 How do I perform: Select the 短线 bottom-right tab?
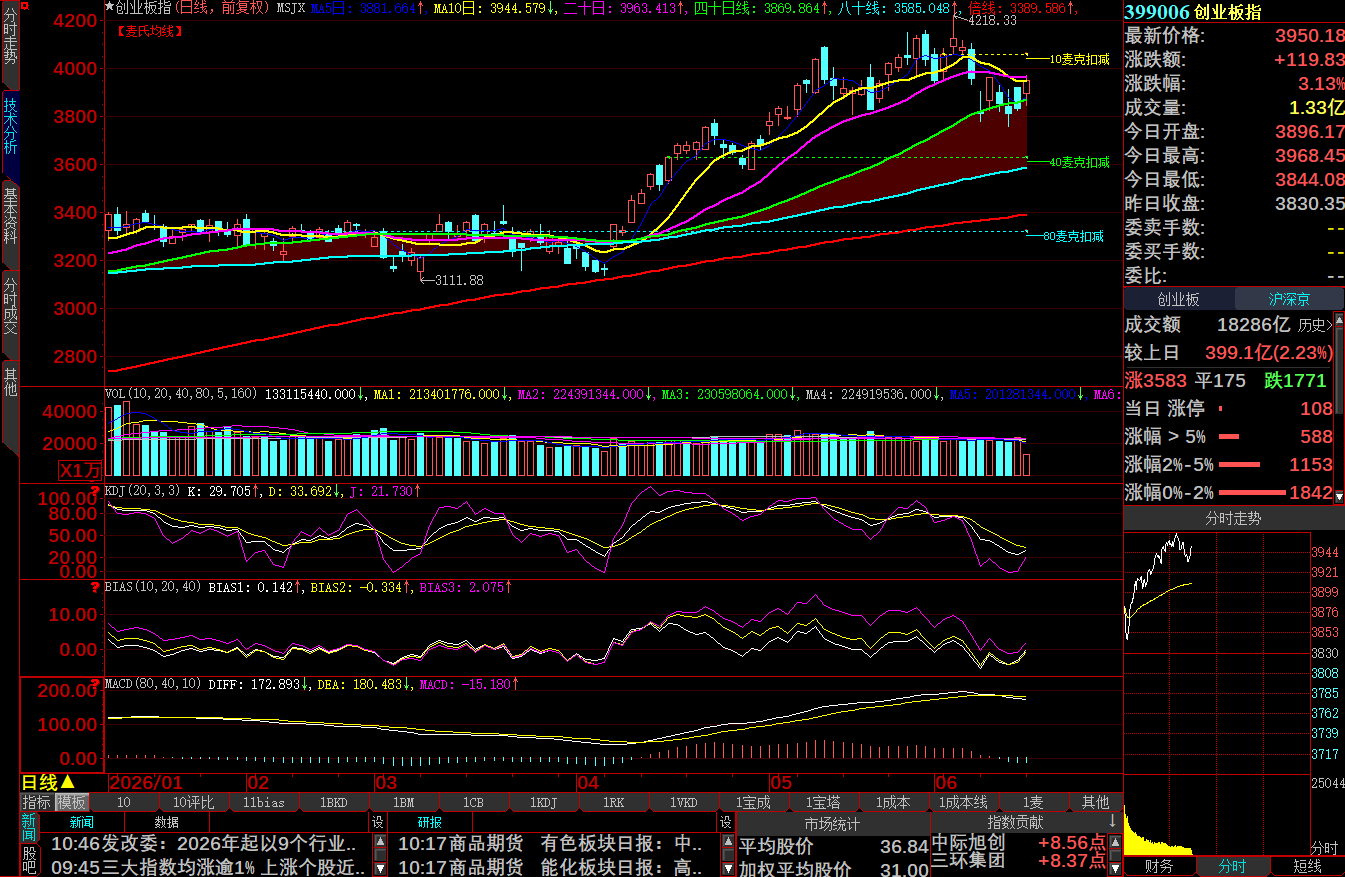tap(1306, 866)
